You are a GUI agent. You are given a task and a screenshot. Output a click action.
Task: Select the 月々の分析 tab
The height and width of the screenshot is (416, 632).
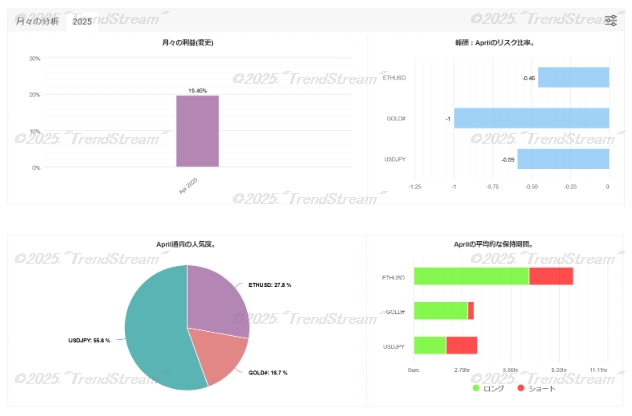(x=37, y=21)
